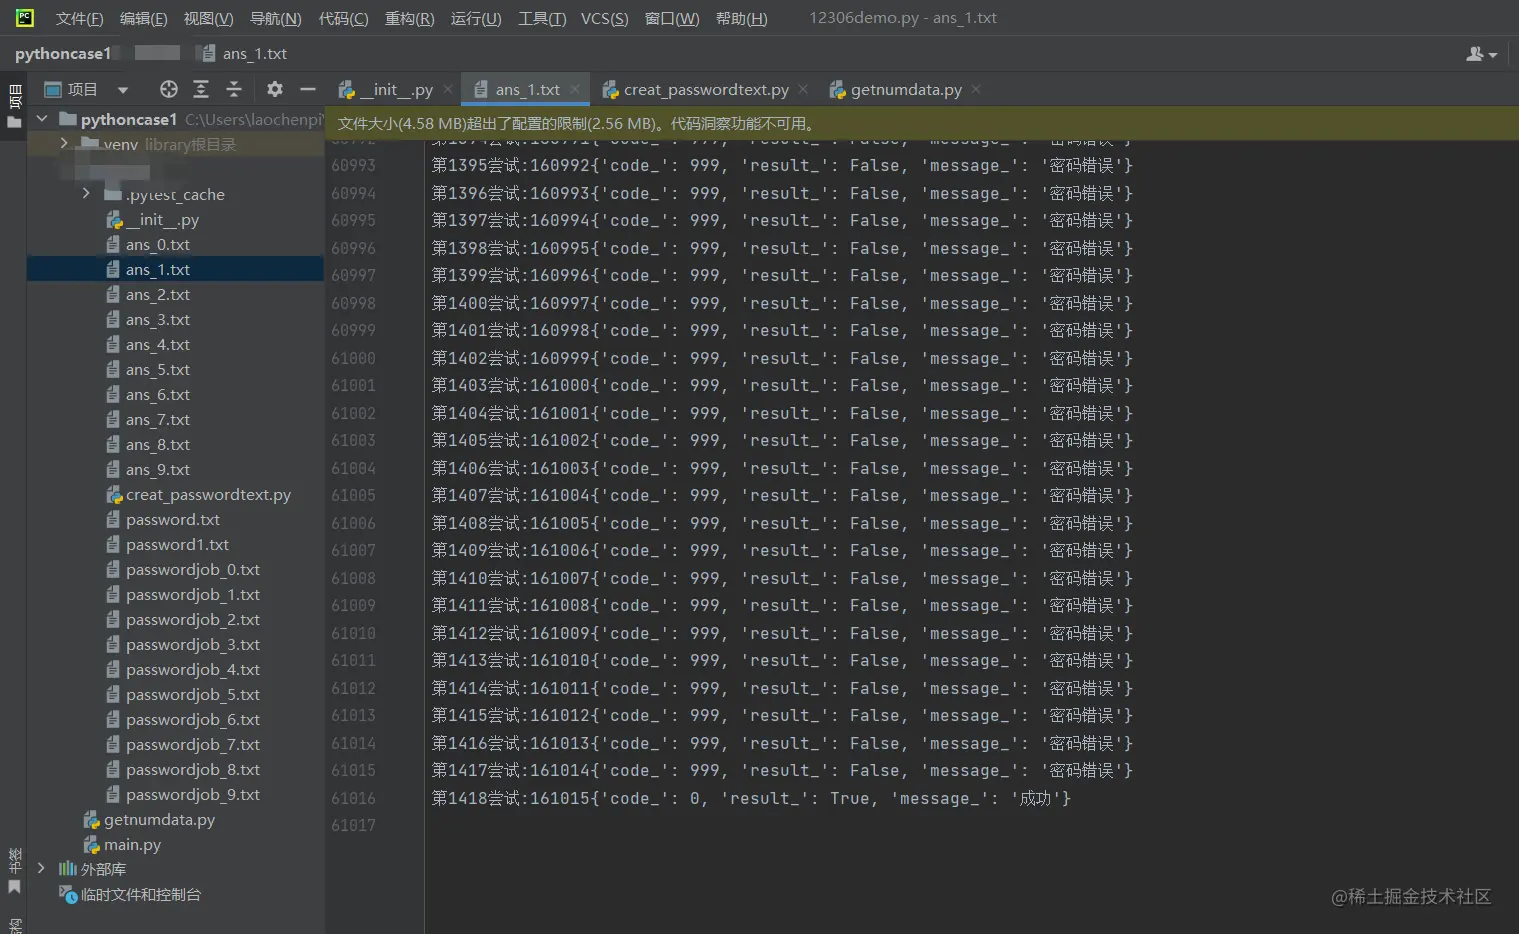The height and width of the screenshot is (934, 1519).
Task: Click the 外部库 library bars icon
Action: pos(67,869)
